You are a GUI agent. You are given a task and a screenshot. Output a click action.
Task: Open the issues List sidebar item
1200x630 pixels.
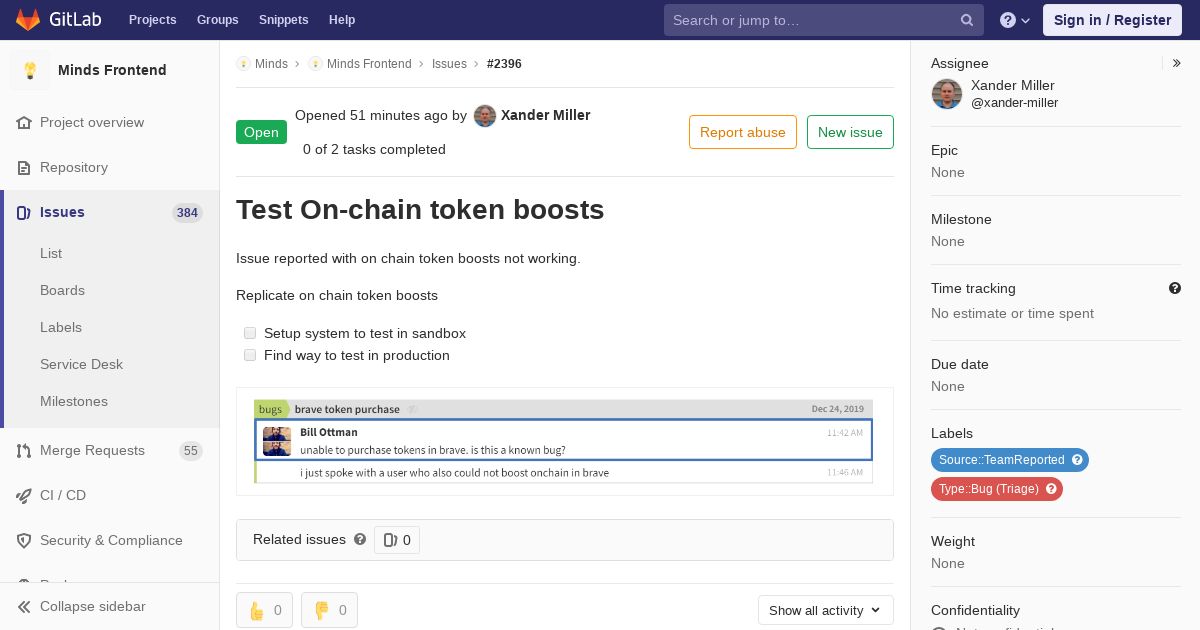[x=51, y=253]
